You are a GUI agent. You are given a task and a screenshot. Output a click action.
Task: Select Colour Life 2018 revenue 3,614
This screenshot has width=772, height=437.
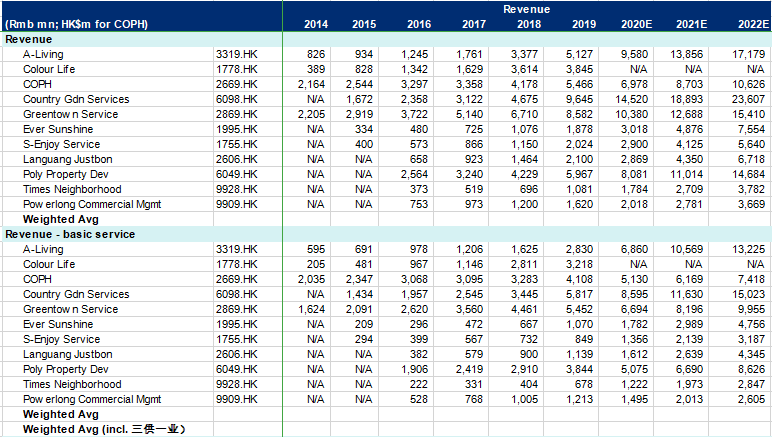[524, 69]
